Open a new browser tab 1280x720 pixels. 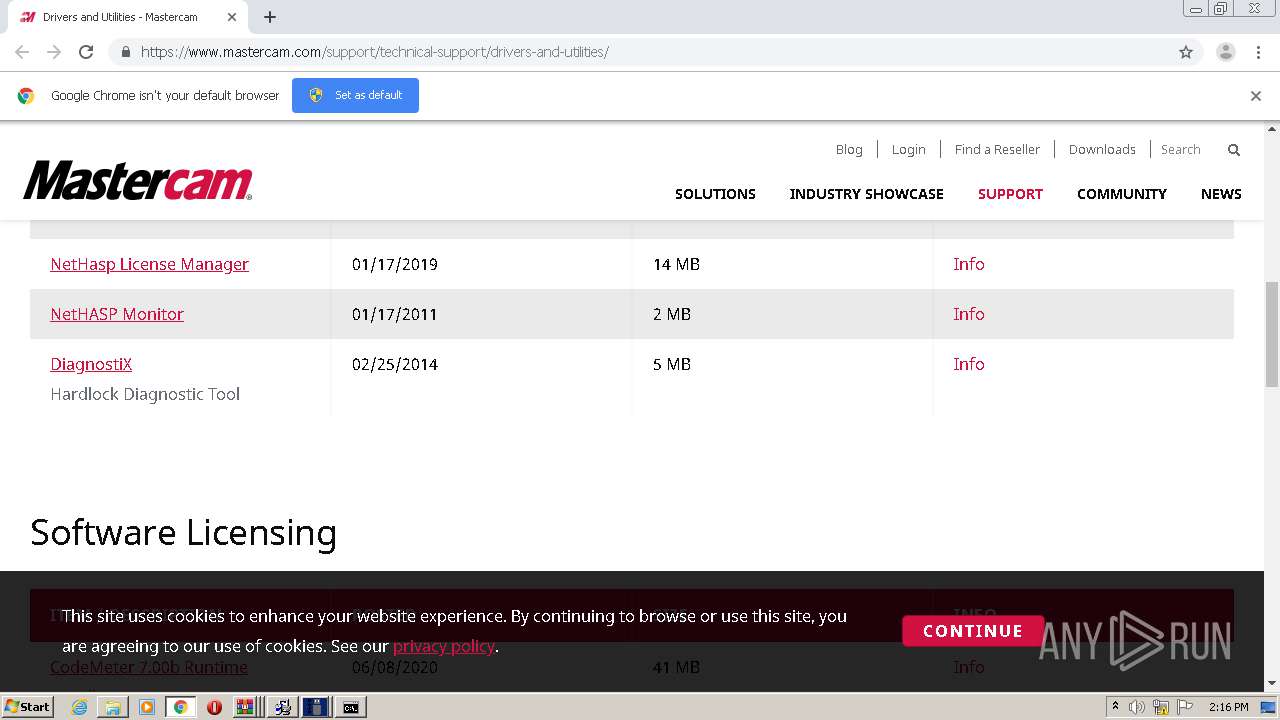(x=270, y=17)
